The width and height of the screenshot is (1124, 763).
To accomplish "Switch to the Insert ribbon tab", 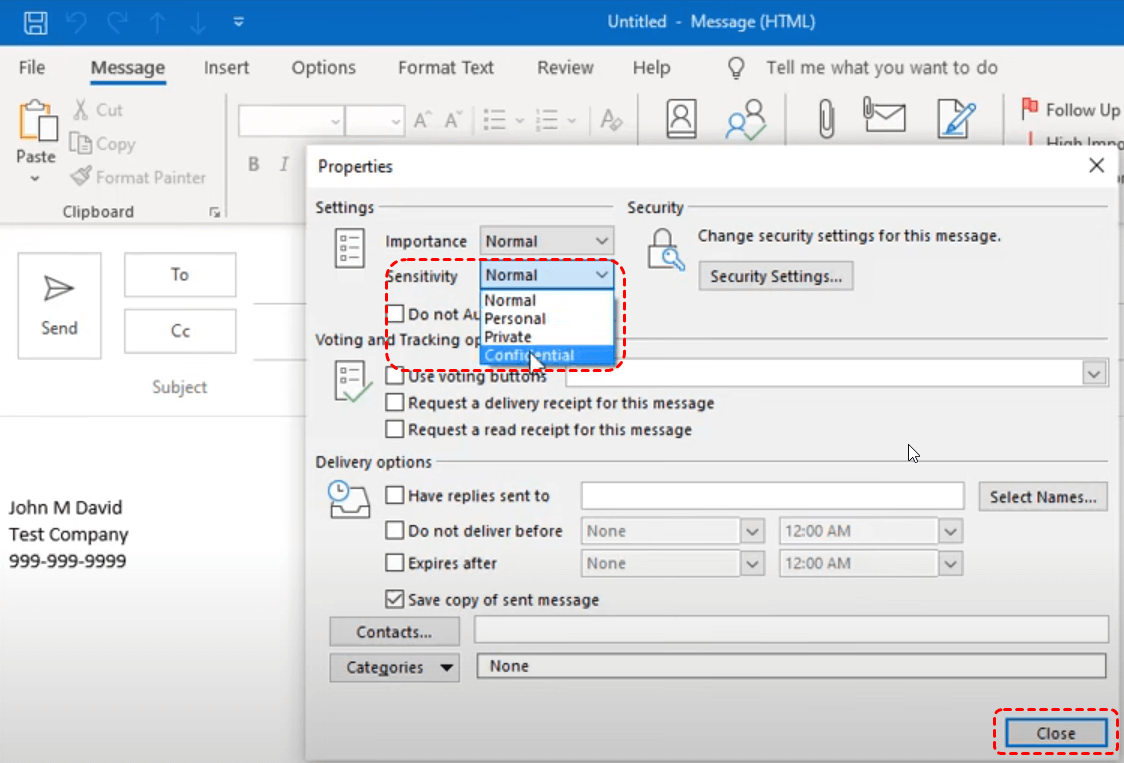I will [227, 68].
